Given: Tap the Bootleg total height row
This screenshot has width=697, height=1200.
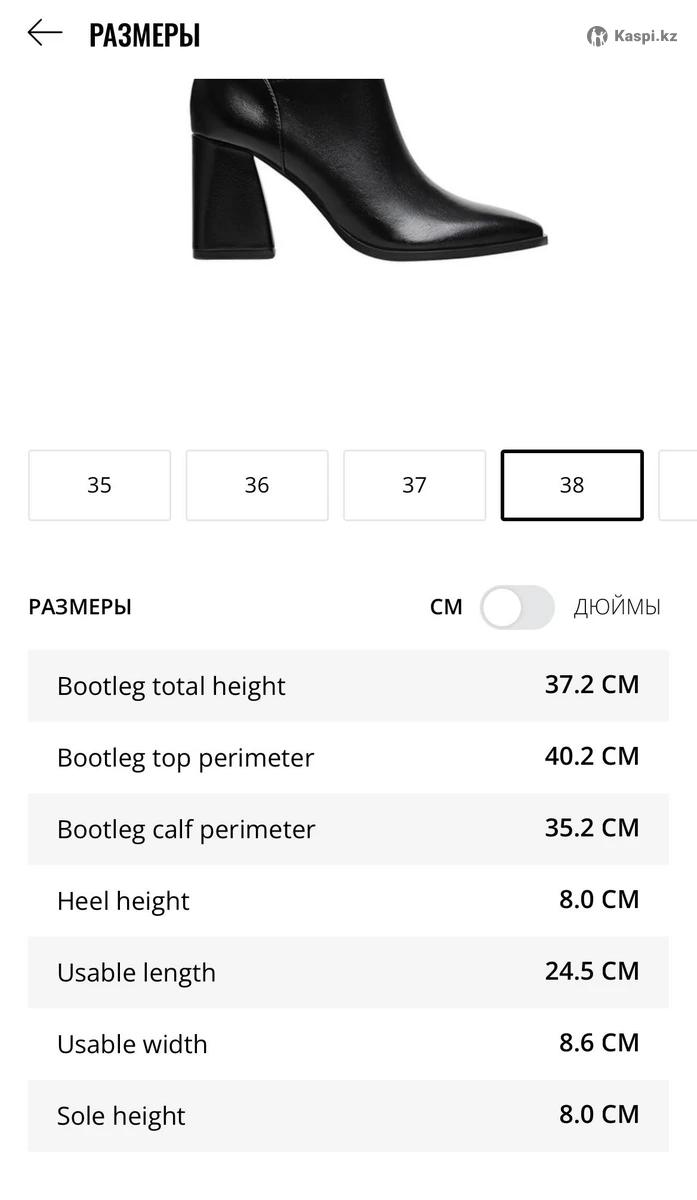Looking at the screenshot, I should tap(348, 686).
